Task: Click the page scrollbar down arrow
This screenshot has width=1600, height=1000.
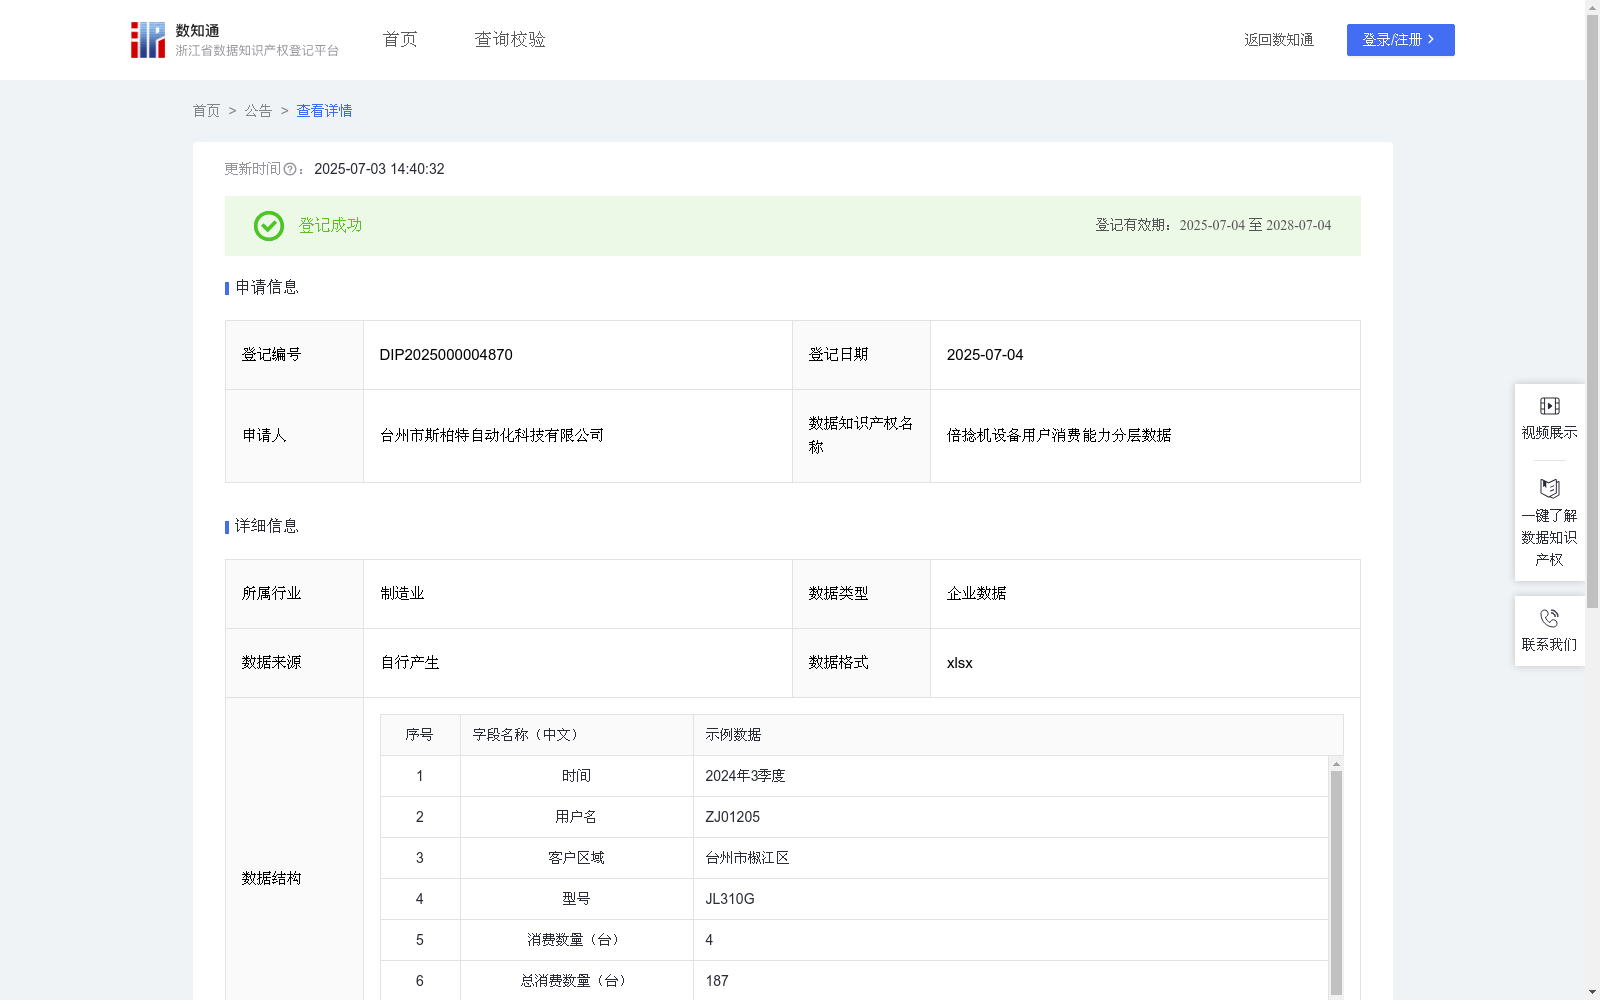Action: coord(1592,992)
